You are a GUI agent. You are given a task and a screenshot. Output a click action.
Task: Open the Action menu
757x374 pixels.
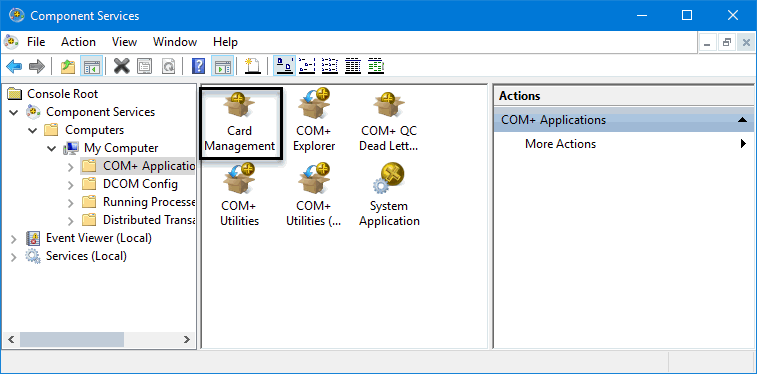pyautogui.click(x=78, y=42)
